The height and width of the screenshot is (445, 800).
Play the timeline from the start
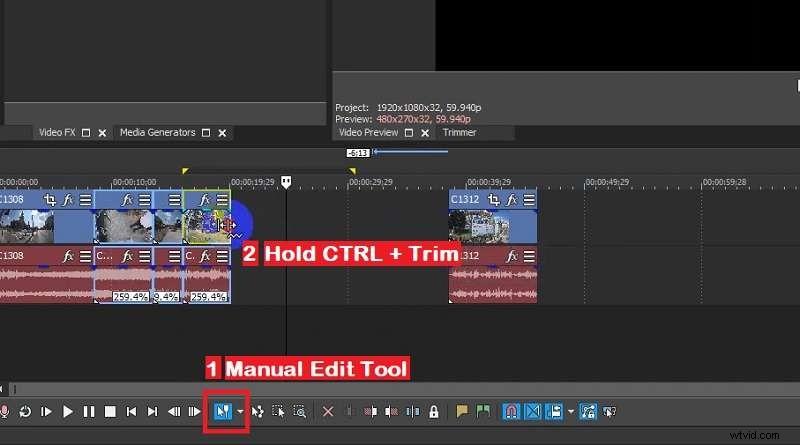pos(46,411)
